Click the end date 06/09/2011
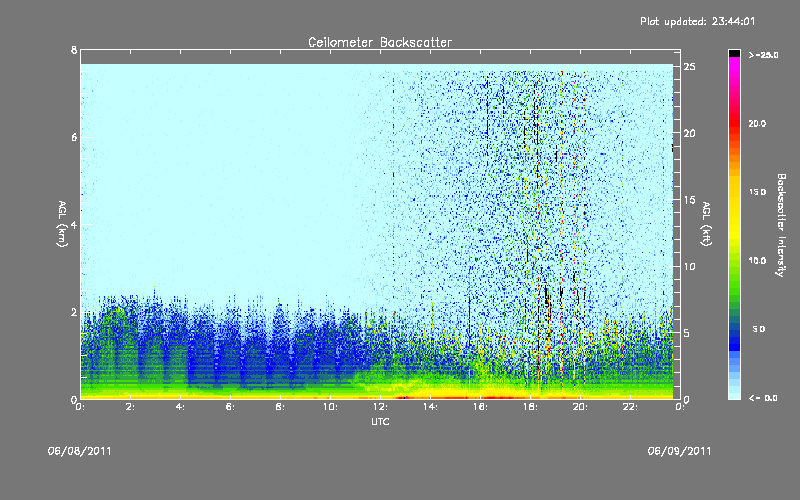The height and width of the screenshot is (500, 800). (679, 451)
